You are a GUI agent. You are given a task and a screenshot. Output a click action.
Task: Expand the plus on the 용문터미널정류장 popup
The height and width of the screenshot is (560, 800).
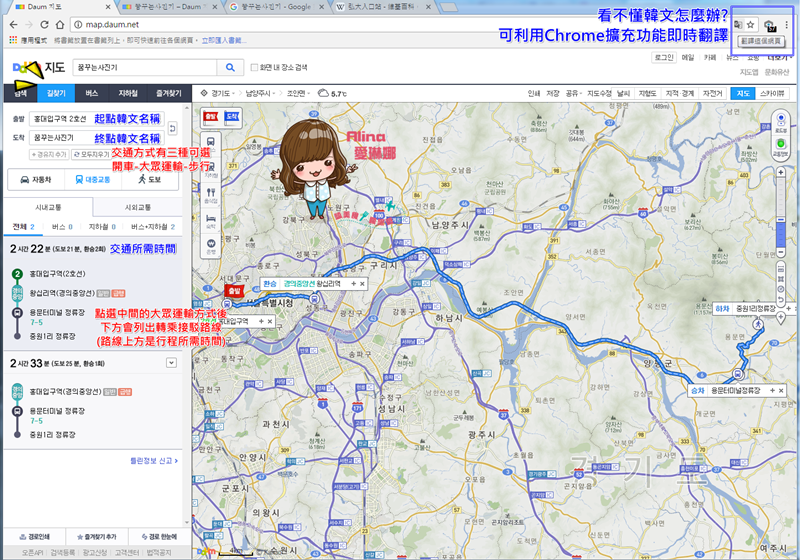click(x=772, y=390)
